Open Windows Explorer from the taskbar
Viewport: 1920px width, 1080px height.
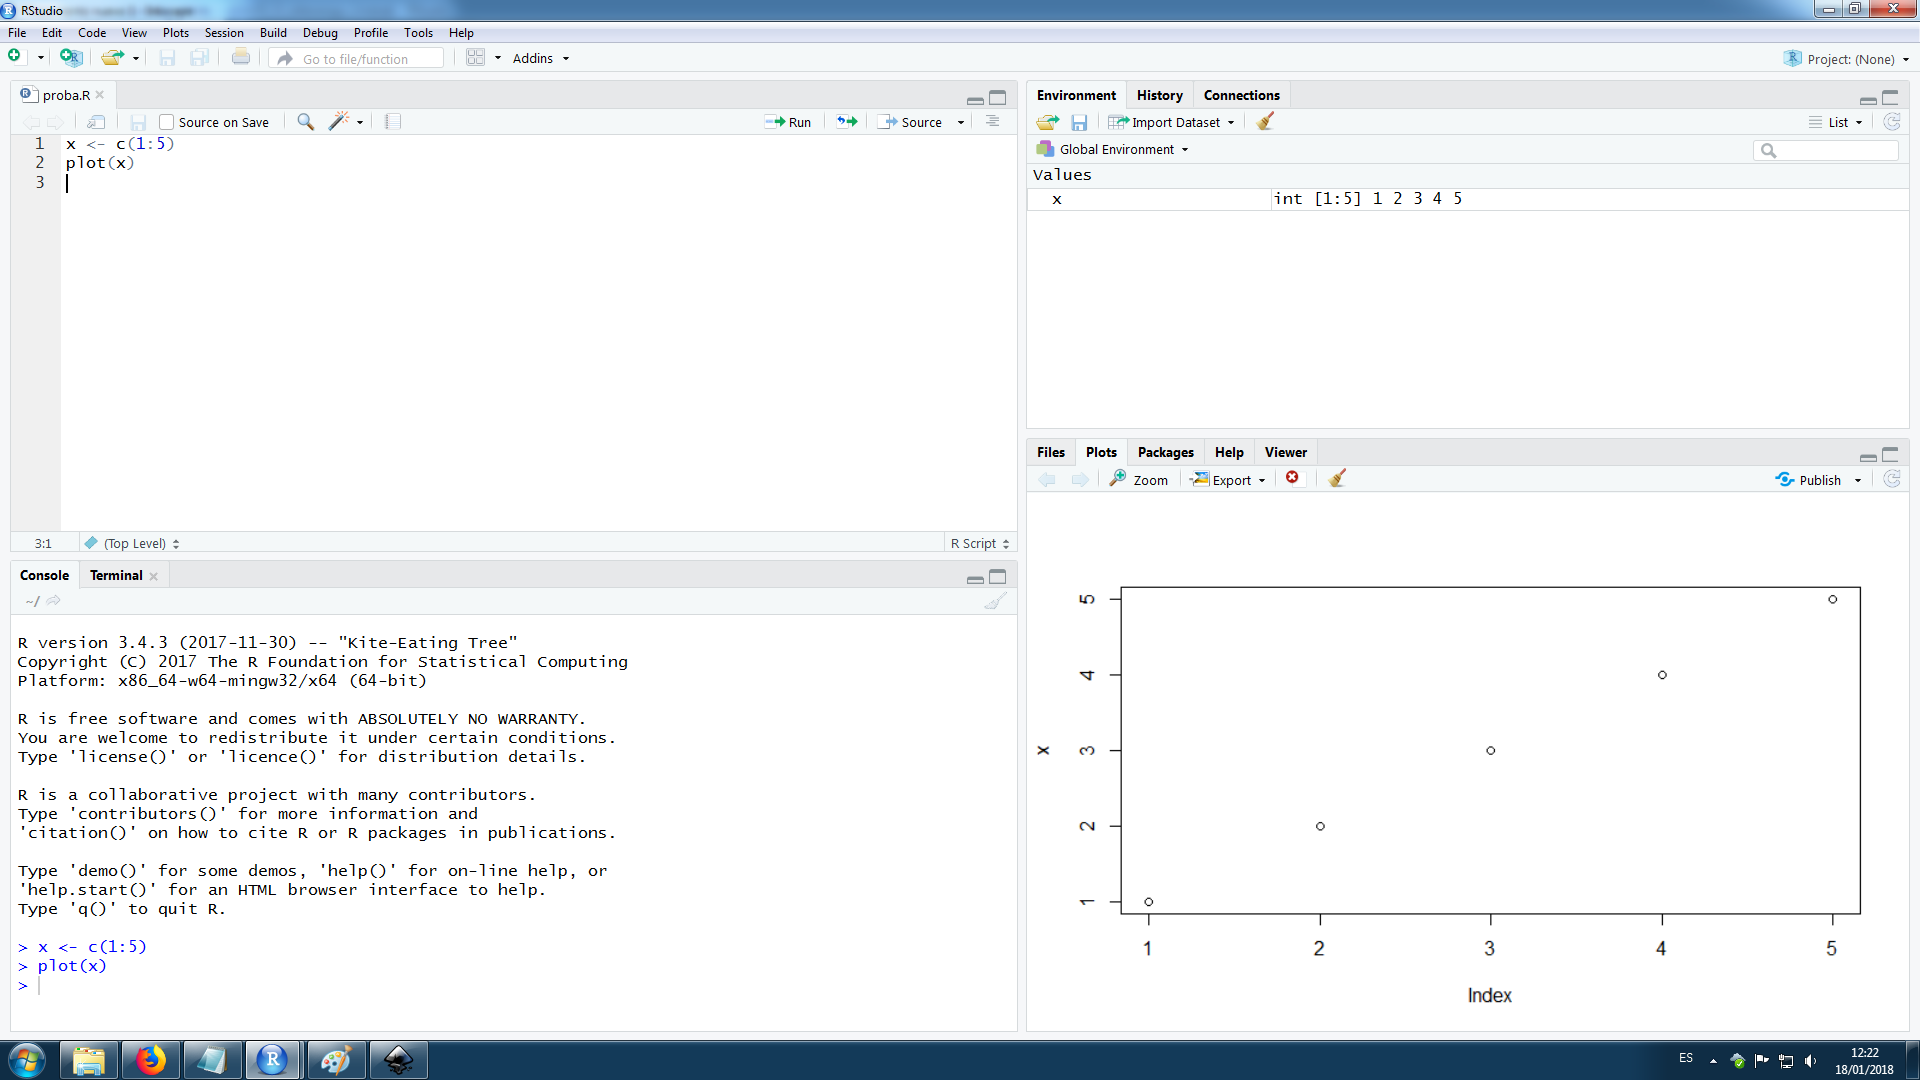click(89, 1060)
